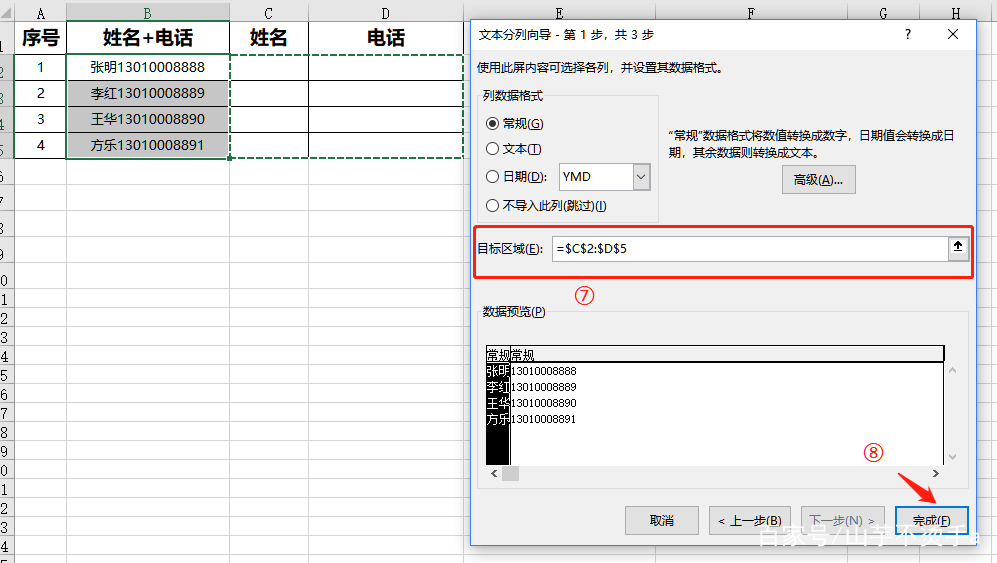This screenshot has width=997, height=563.
Task: Click empty 姓名 cell in 张明 row
Action: (269, 67)
